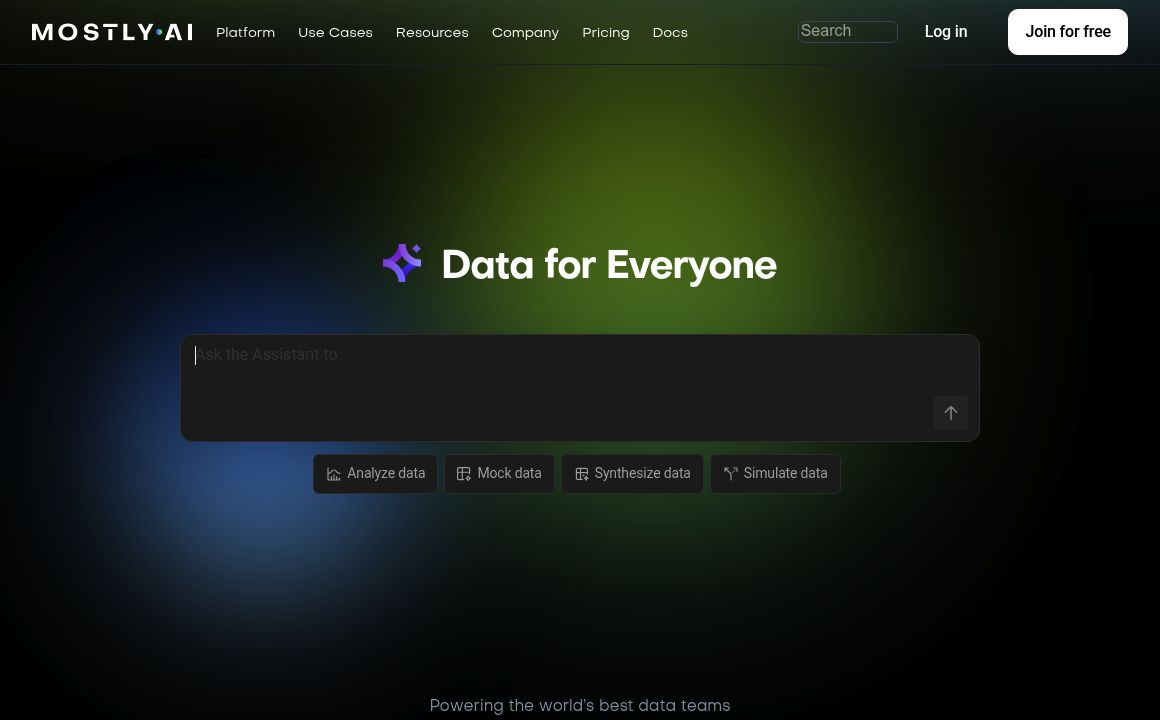Select the Simulate data label
The width and height of the screenshot is (1160, 720).
point(785,473)
